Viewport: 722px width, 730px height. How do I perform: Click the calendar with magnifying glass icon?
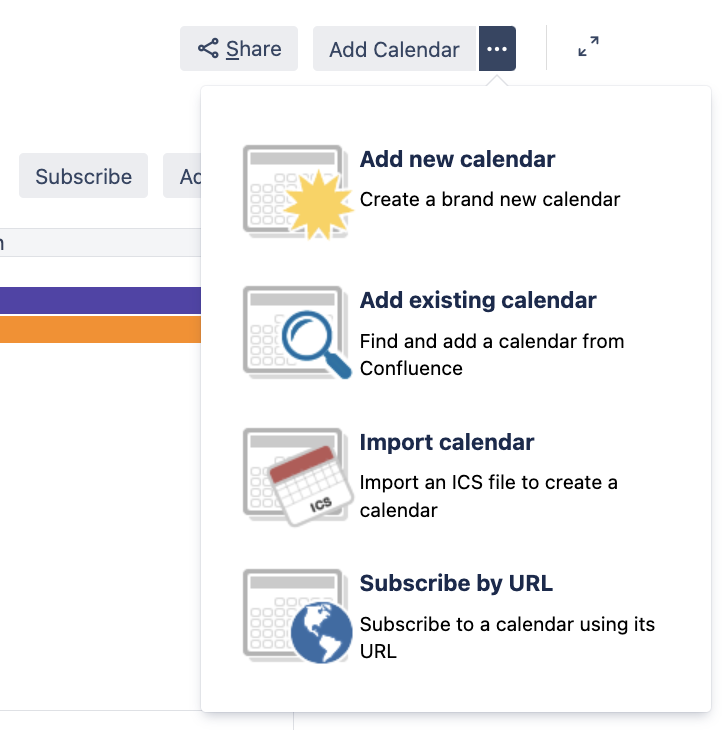[x=297, y=332]
